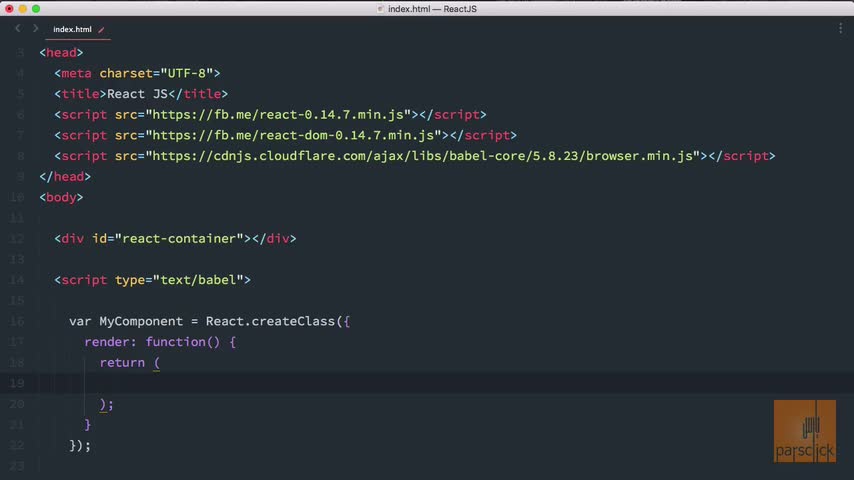Click the document icon in title bar
The width and height of the screenshot is (854, 480).
[380, 9]
